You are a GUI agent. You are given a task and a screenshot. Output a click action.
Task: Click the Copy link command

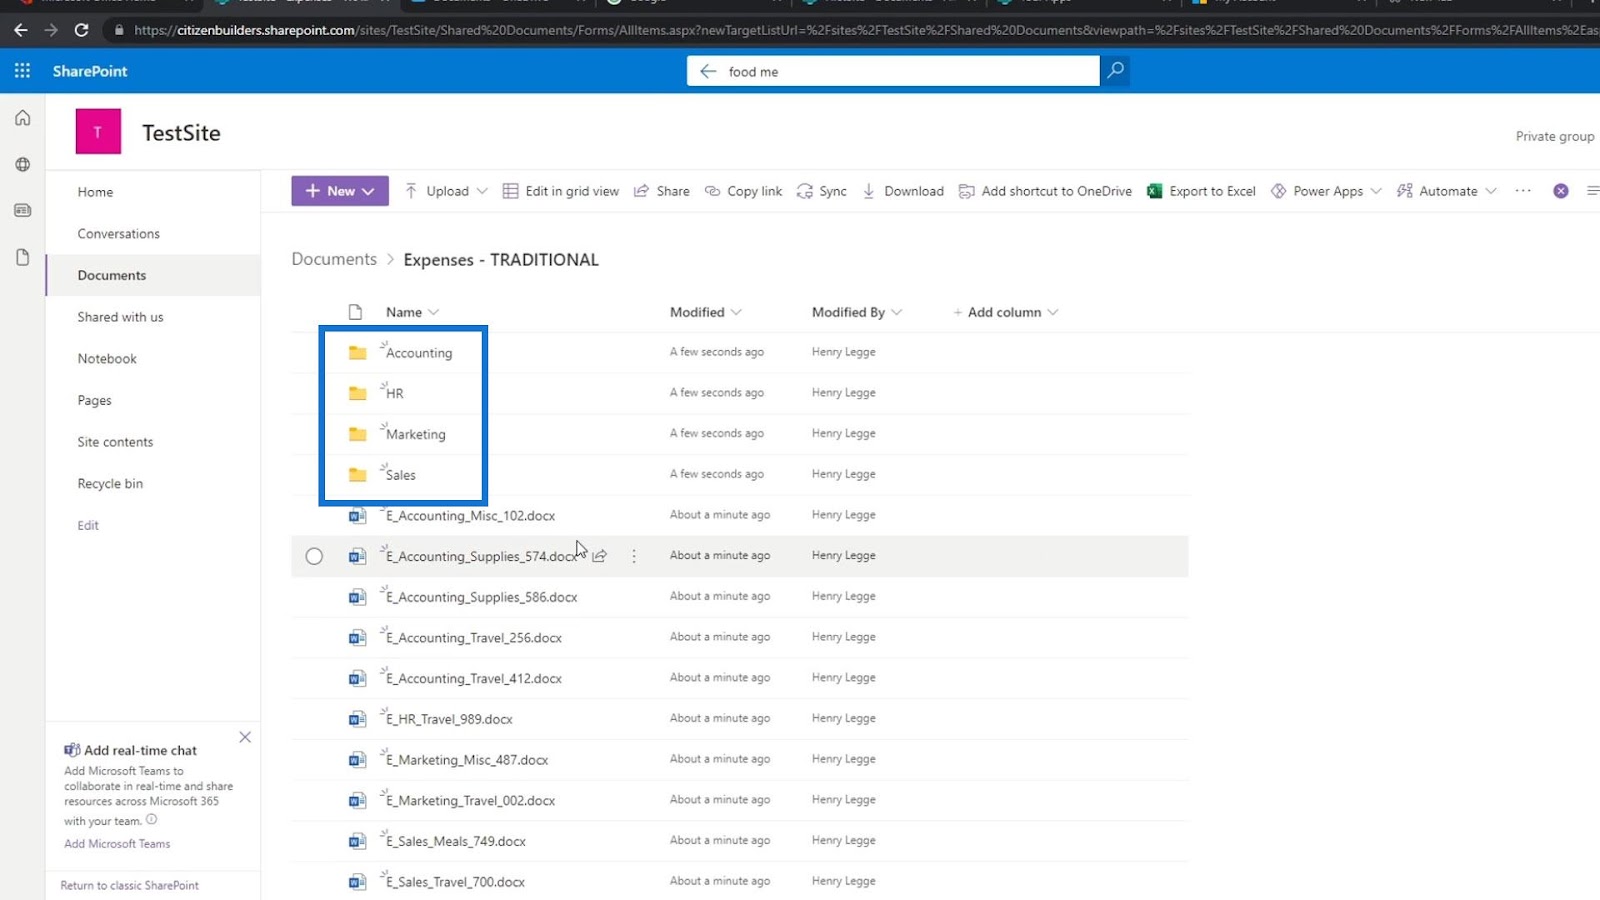pos(743,191)
